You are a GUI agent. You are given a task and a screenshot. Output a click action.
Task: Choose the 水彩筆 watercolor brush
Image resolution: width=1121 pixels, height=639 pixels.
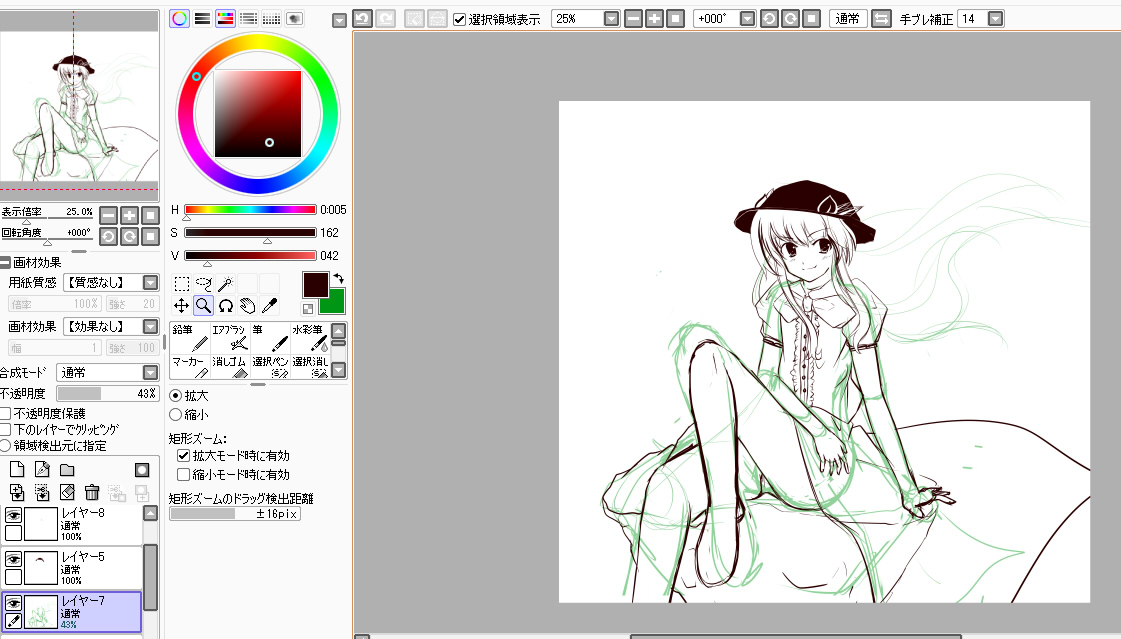(310, 337)
